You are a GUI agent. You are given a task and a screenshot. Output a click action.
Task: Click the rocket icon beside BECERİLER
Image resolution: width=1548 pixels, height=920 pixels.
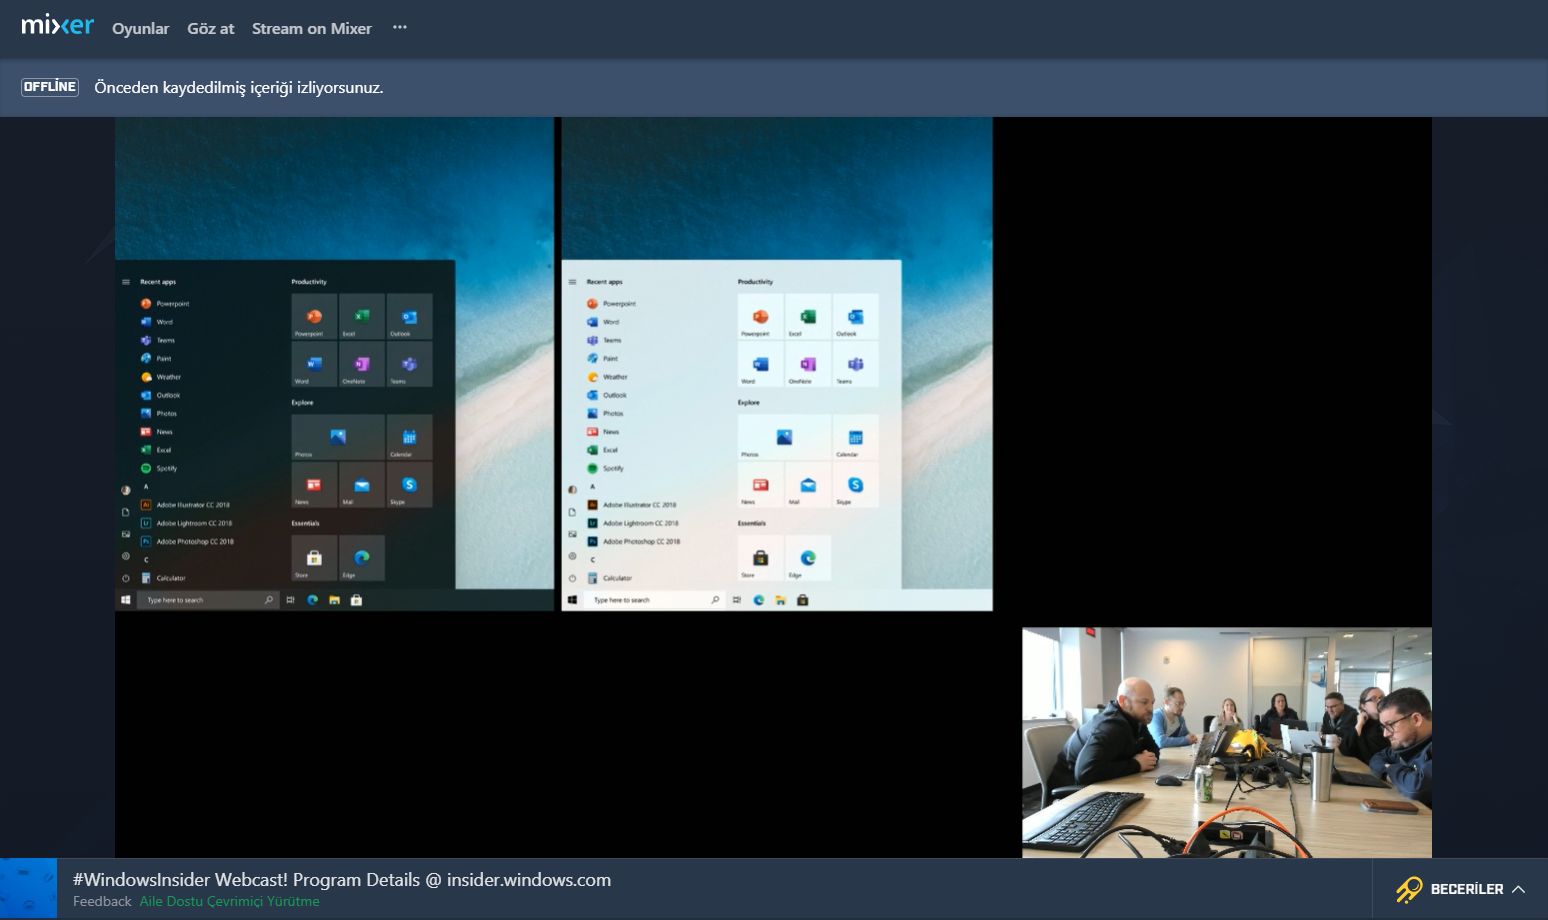pyautogui.click(x=1408, y=889)
